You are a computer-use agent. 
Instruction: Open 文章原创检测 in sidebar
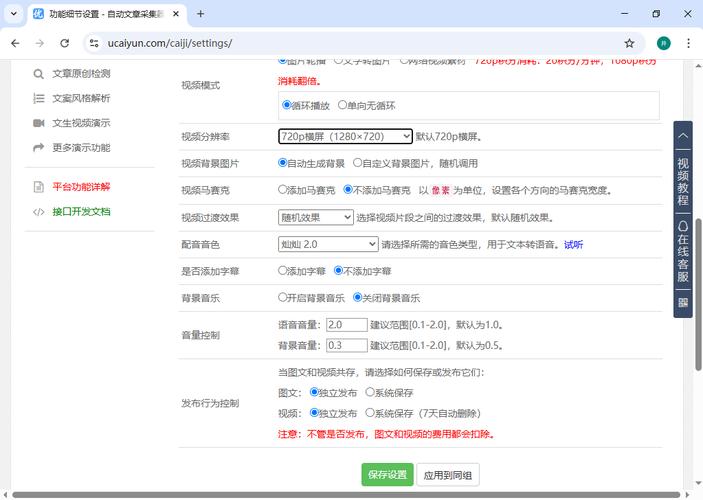[81, 73]
